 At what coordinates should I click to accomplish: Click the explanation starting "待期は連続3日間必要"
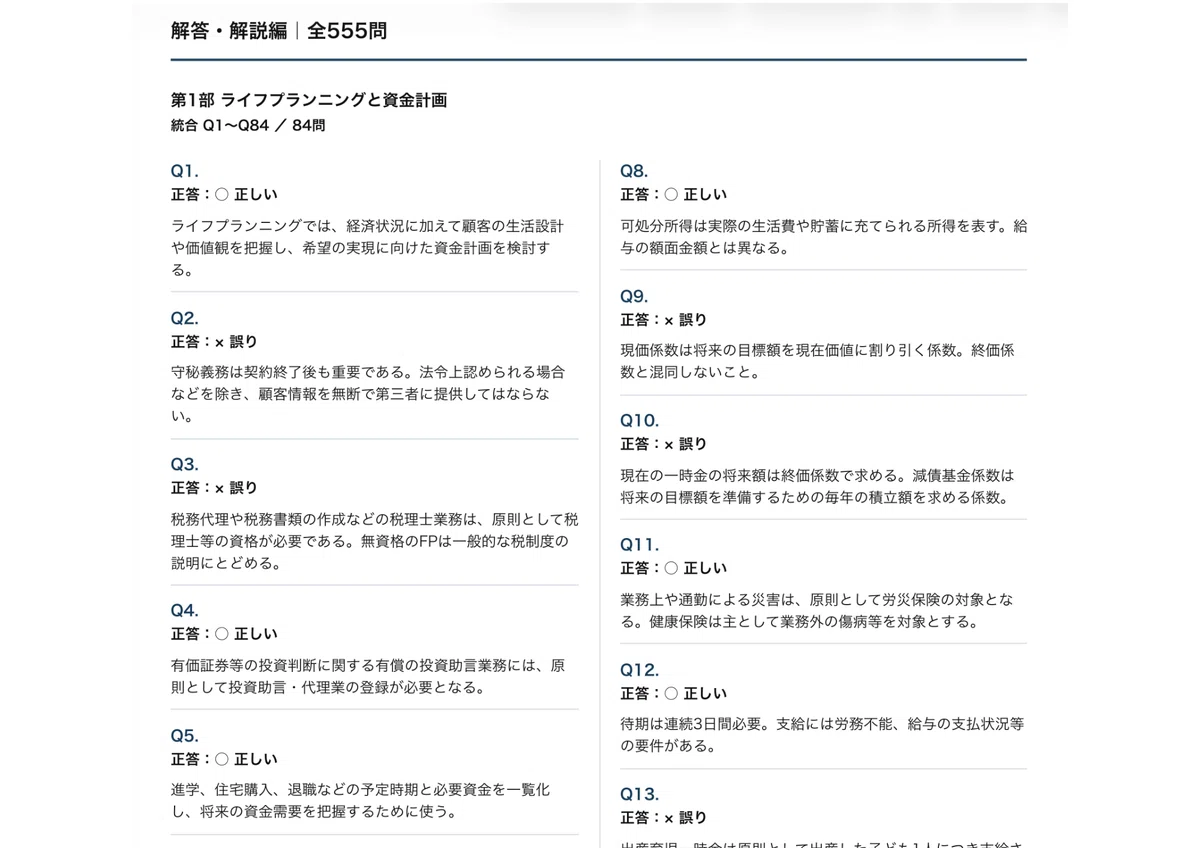click(822, 735)
